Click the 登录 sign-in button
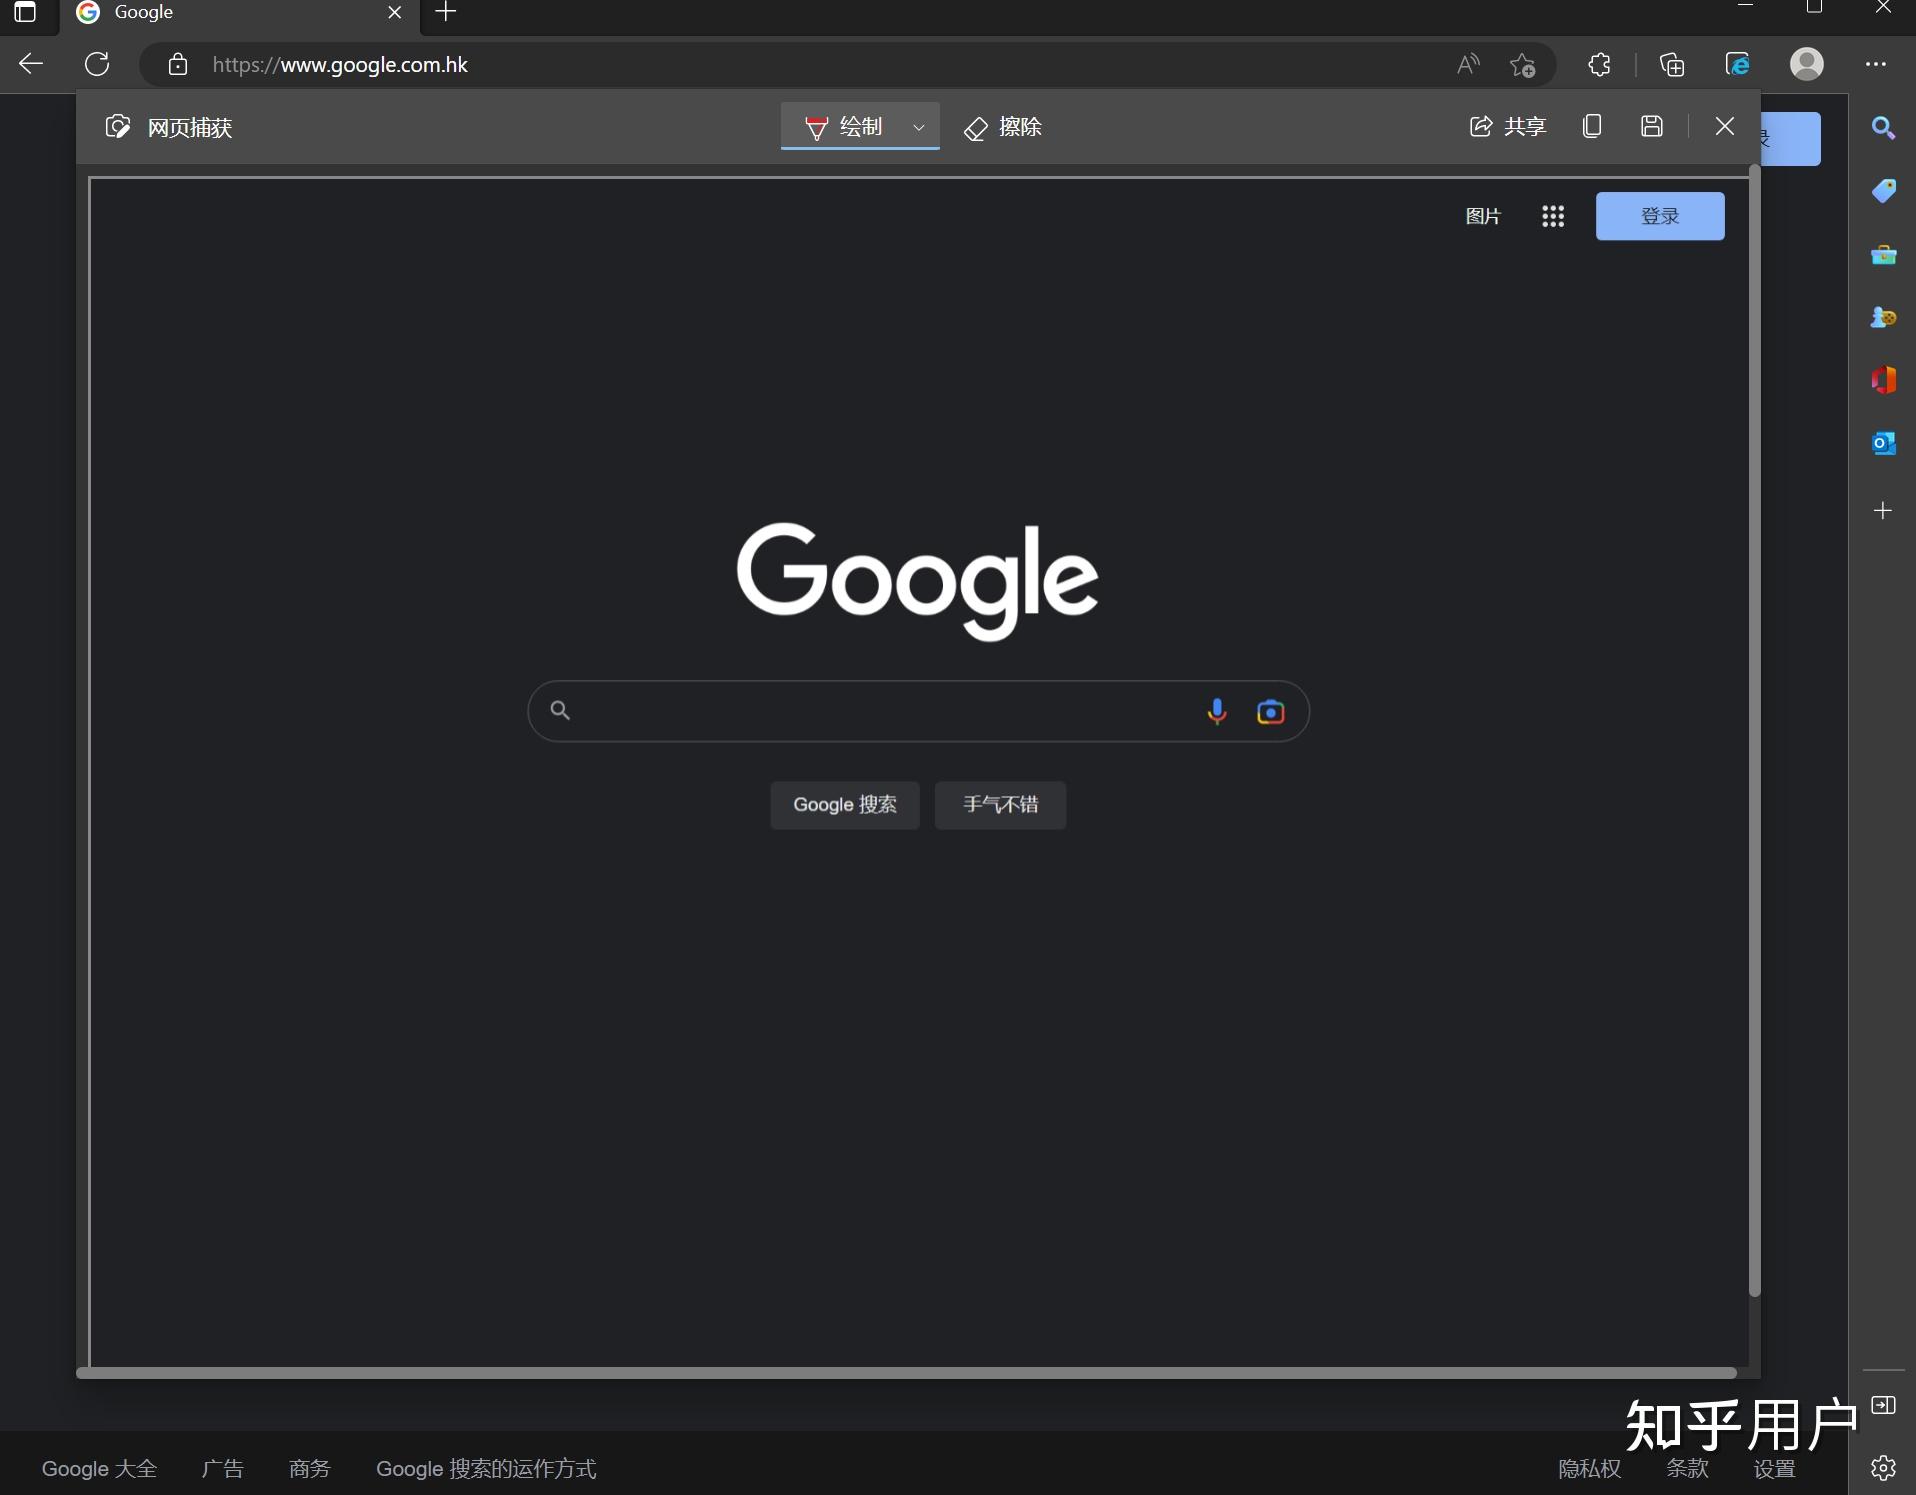 [x=1660, y=216]
